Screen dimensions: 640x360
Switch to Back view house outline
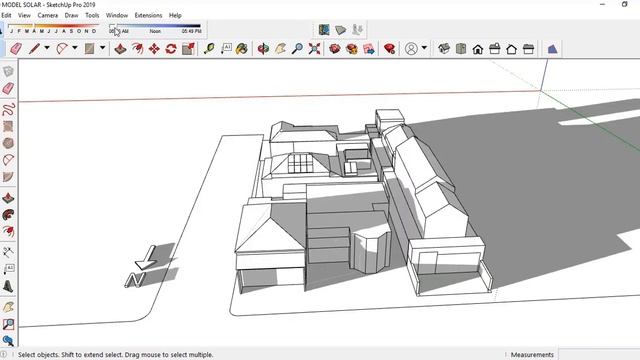(x=511, y=49)
